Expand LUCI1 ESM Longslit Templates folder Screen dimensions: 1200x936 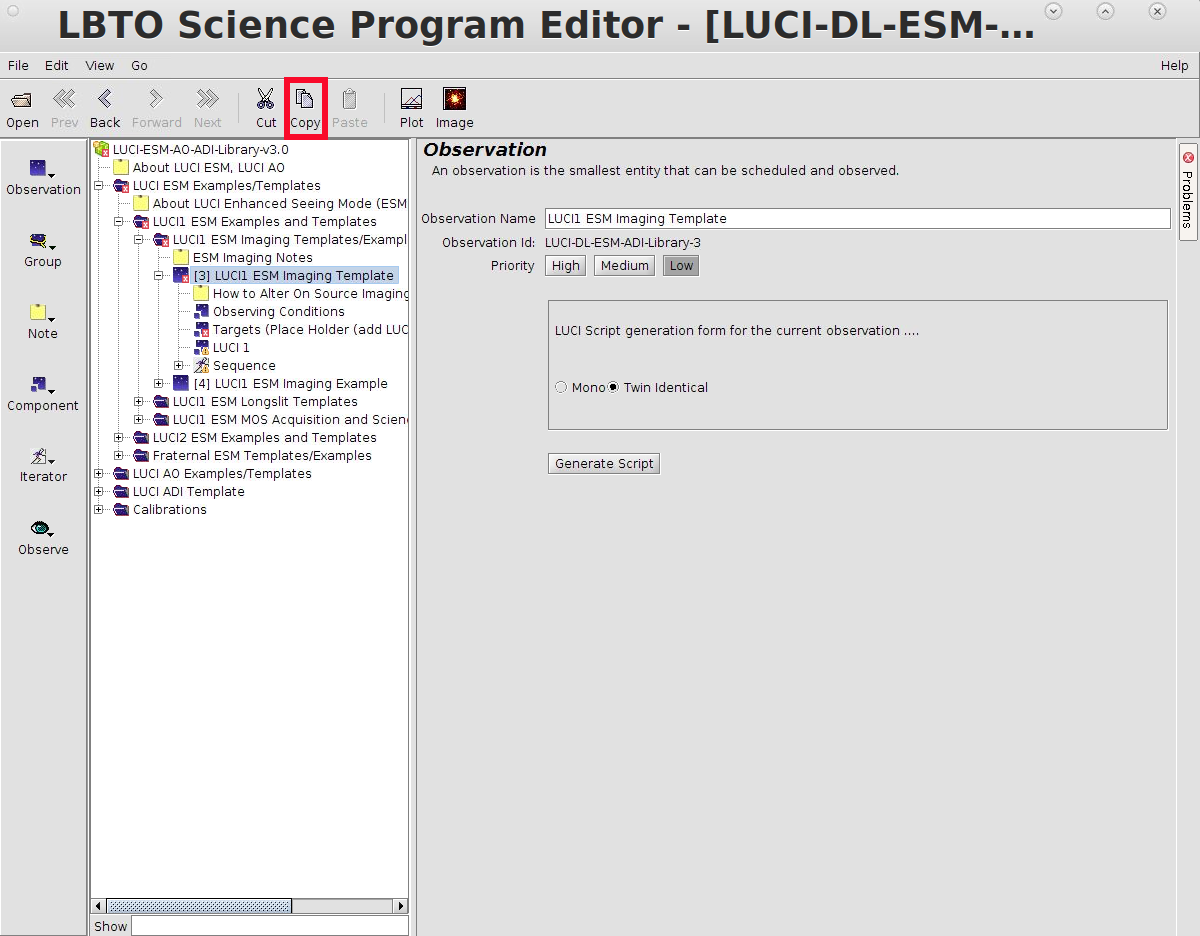[x=139, y=401]
